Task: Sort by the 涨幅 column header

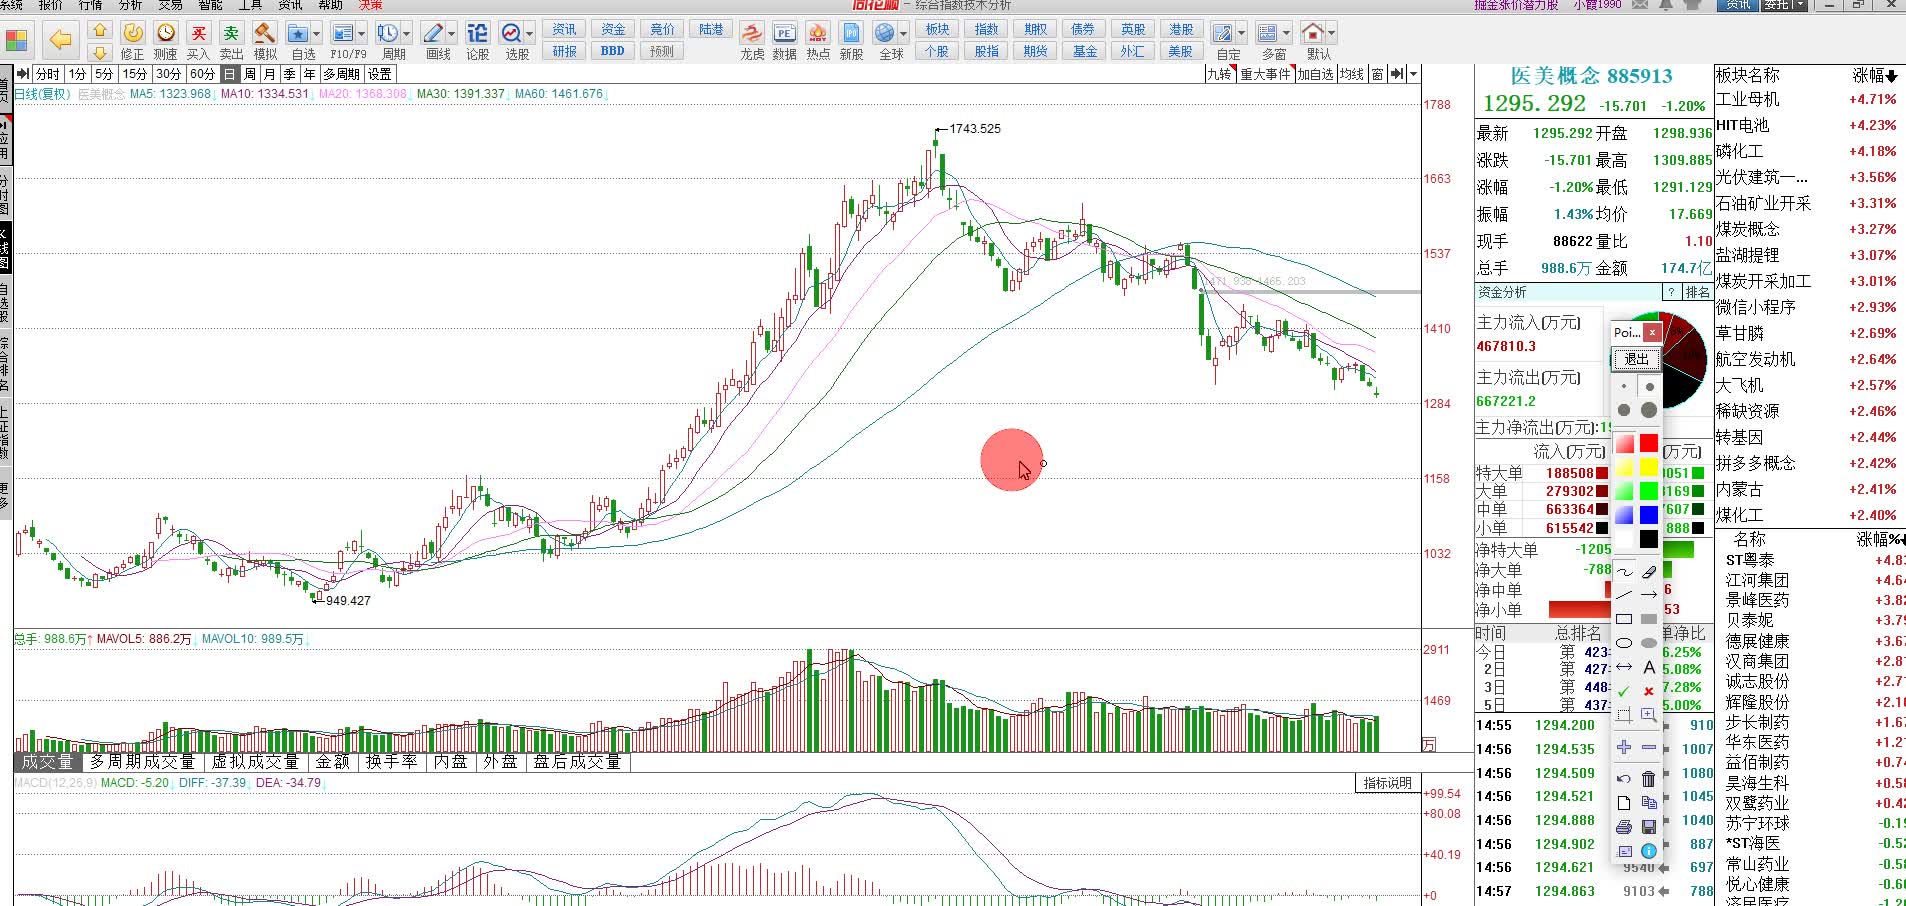Action: click(x=1875, y=75)
